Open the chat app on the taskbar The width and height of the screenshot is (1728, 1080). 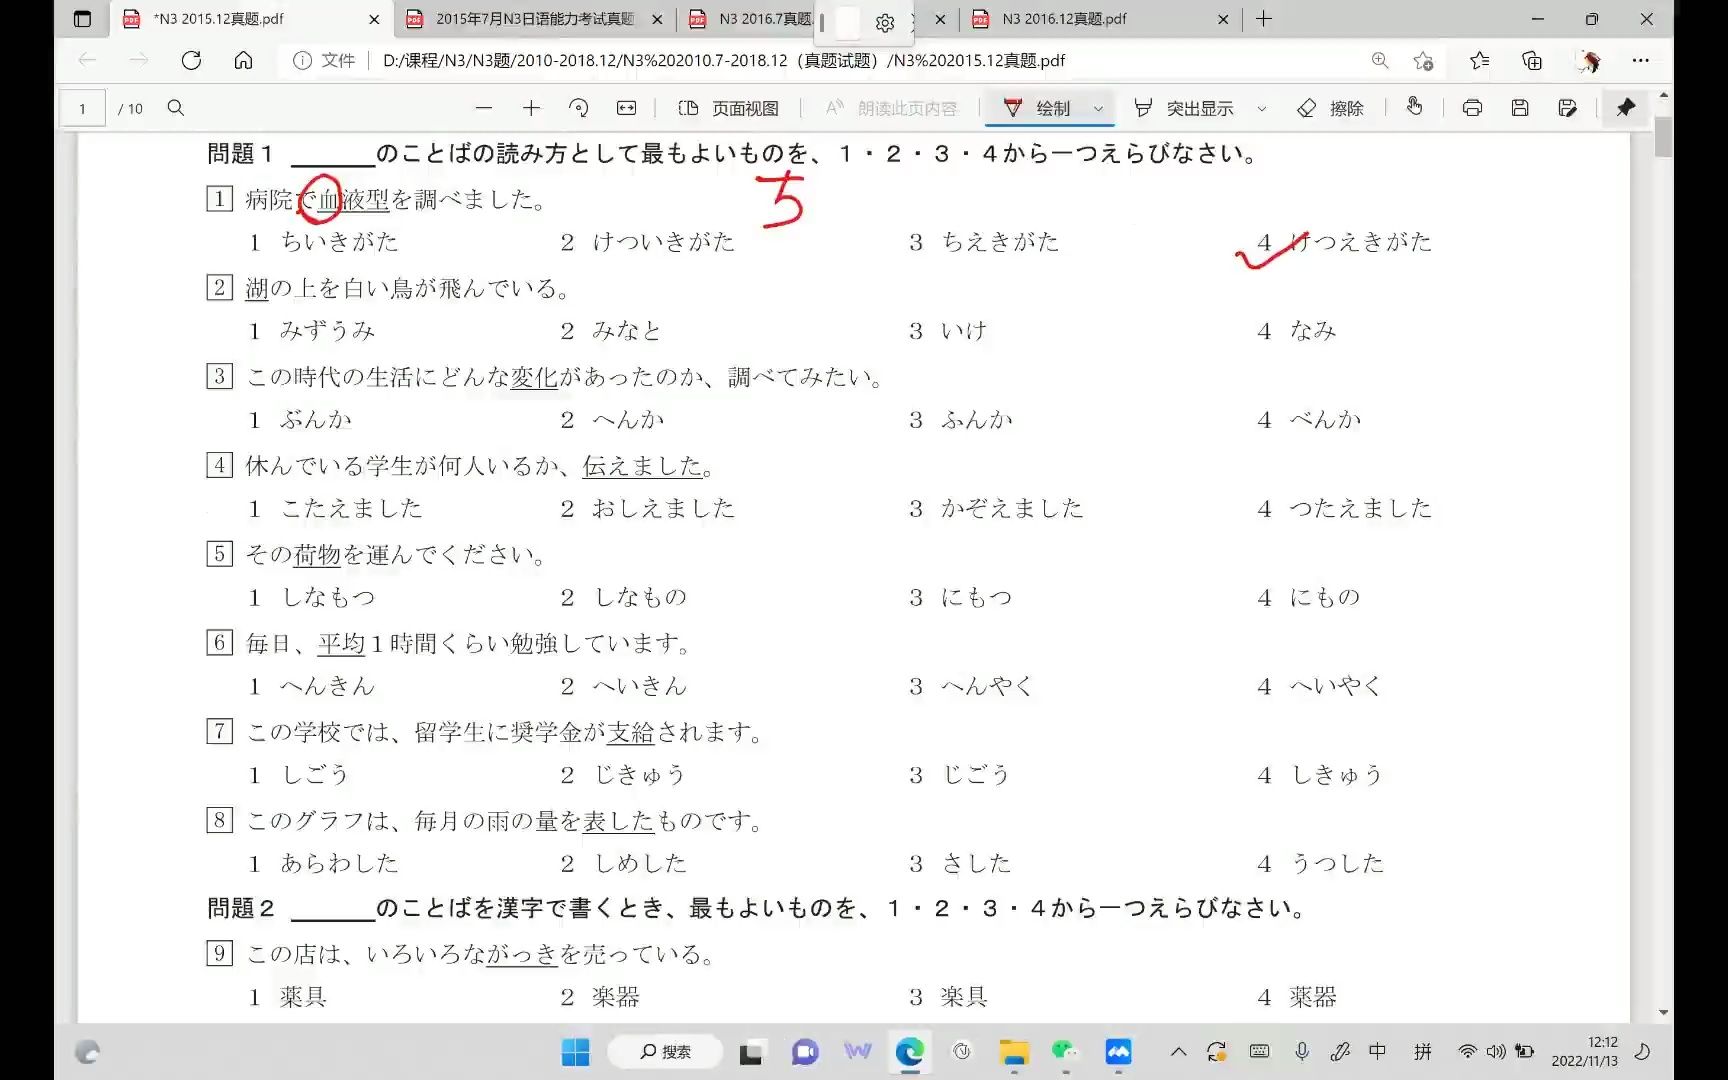(805, 1052)
